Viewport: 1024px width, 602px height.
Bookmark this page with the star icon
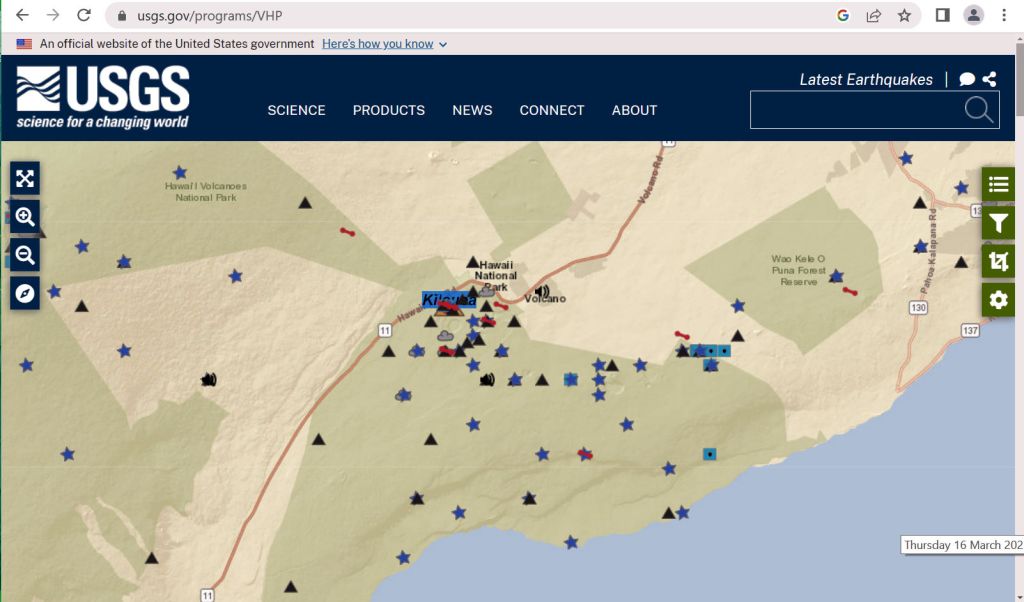click(x=904, y=15)
